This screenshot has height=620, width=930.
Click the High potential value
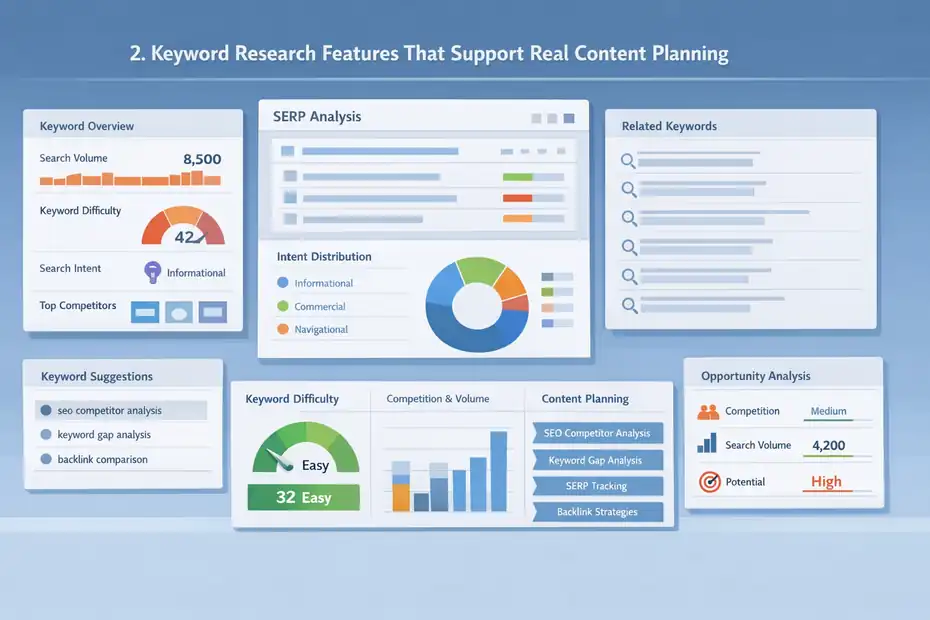point(826,481)
